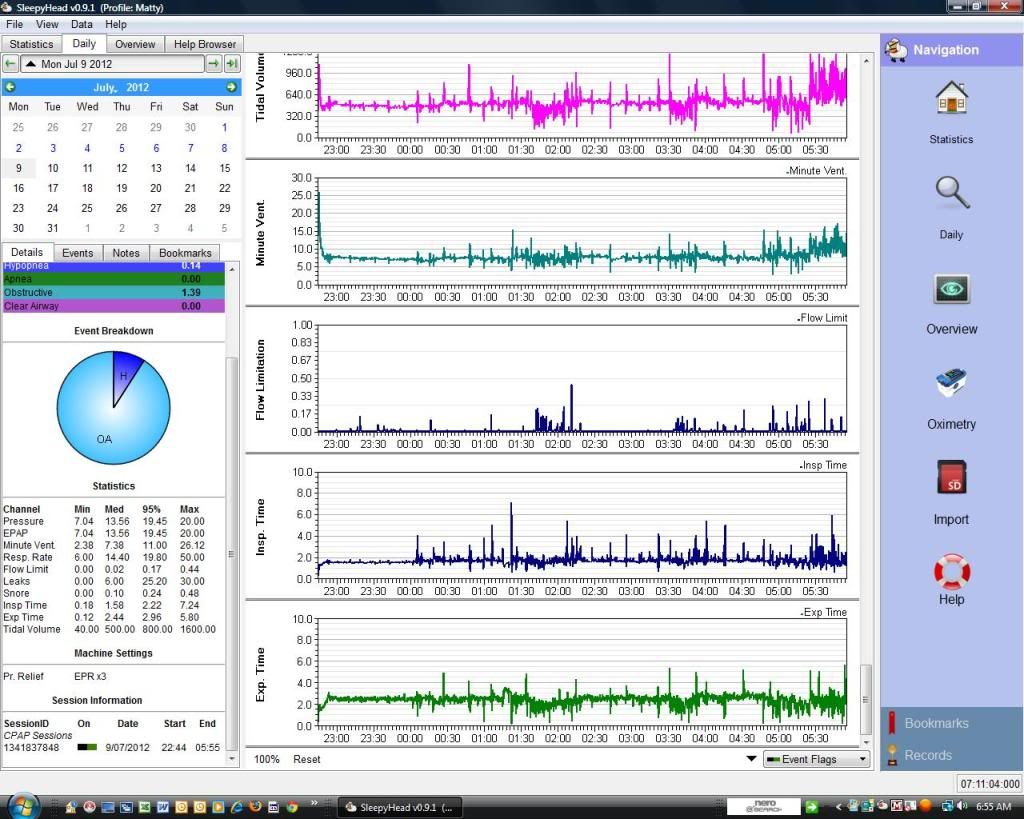Switch to the Statistics tab
Image resolution: width=1024 pixels, height=819 pixels.
point(31,44)
